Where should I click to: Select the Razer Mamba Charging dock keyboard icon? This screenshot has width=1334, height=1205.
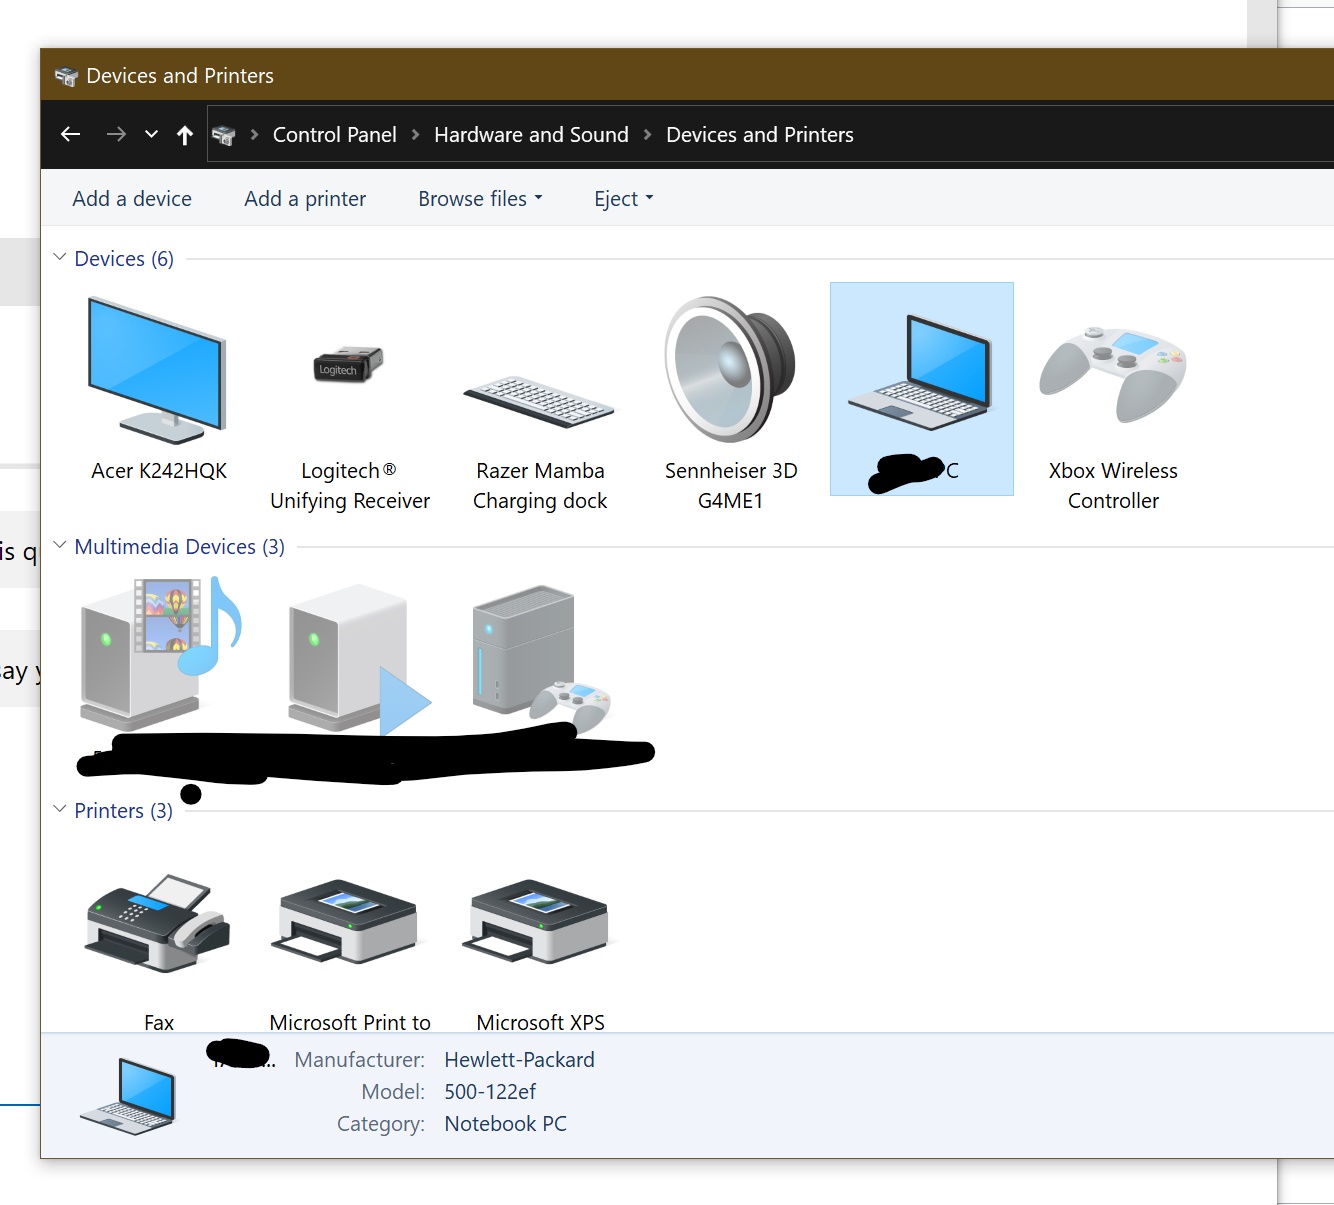[540, 402]
